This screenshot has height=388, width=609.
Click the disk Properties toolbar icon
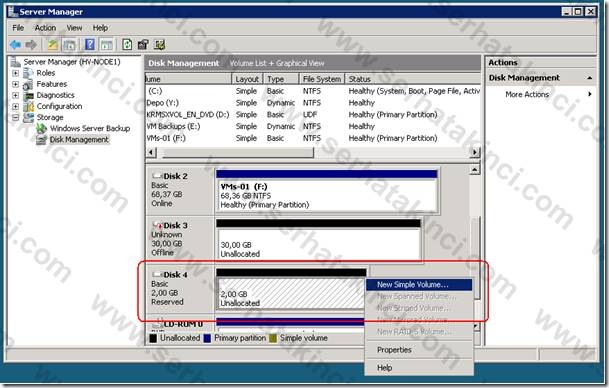click(143, 44)
